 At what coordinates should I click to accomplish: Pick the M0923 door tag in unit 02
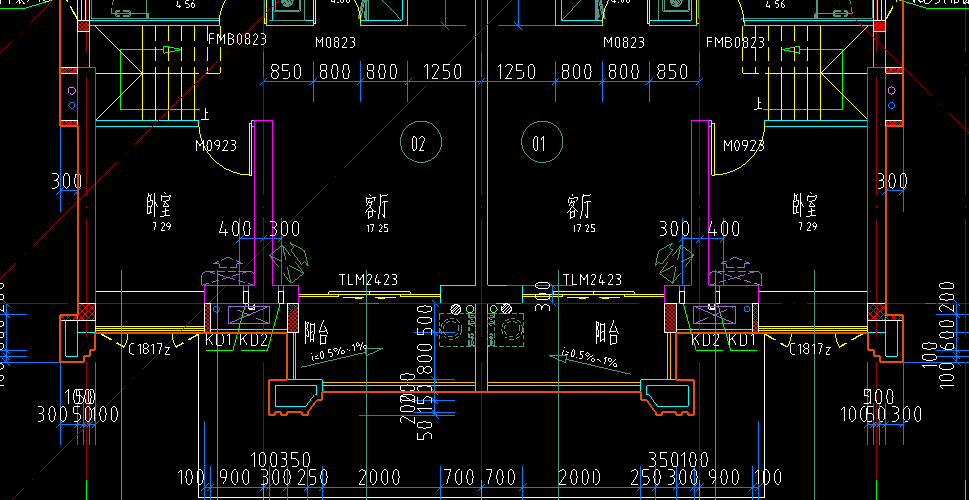[216, 146]
